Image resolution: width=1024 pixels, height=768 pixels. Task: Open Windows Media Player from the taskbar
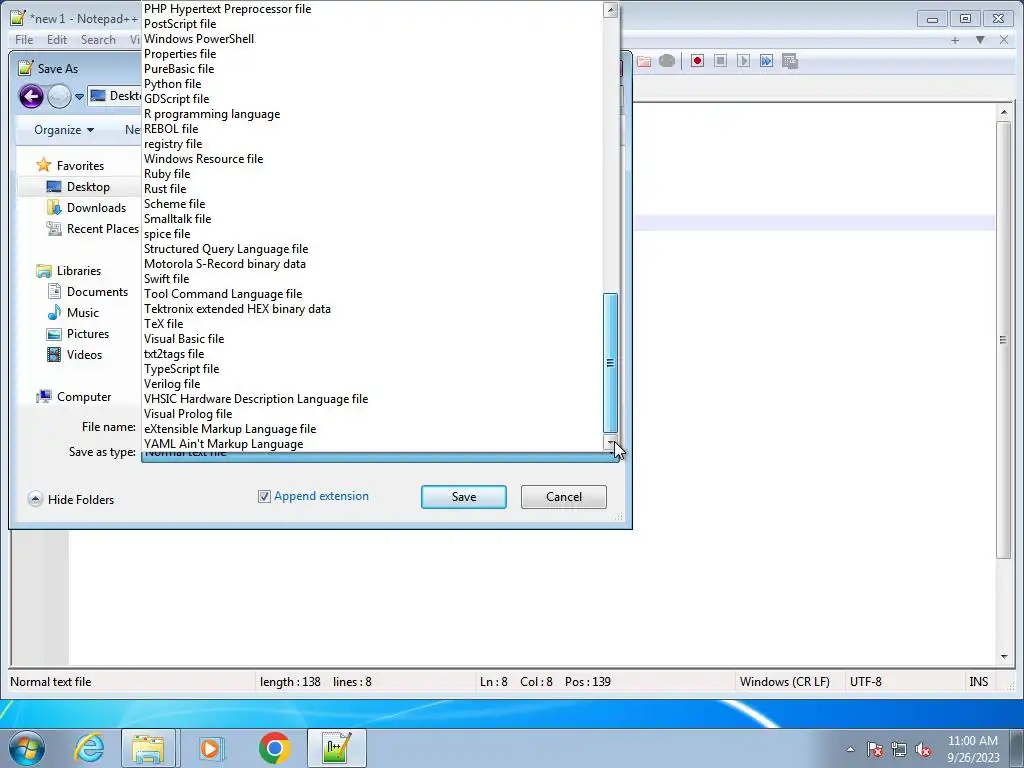211,748
